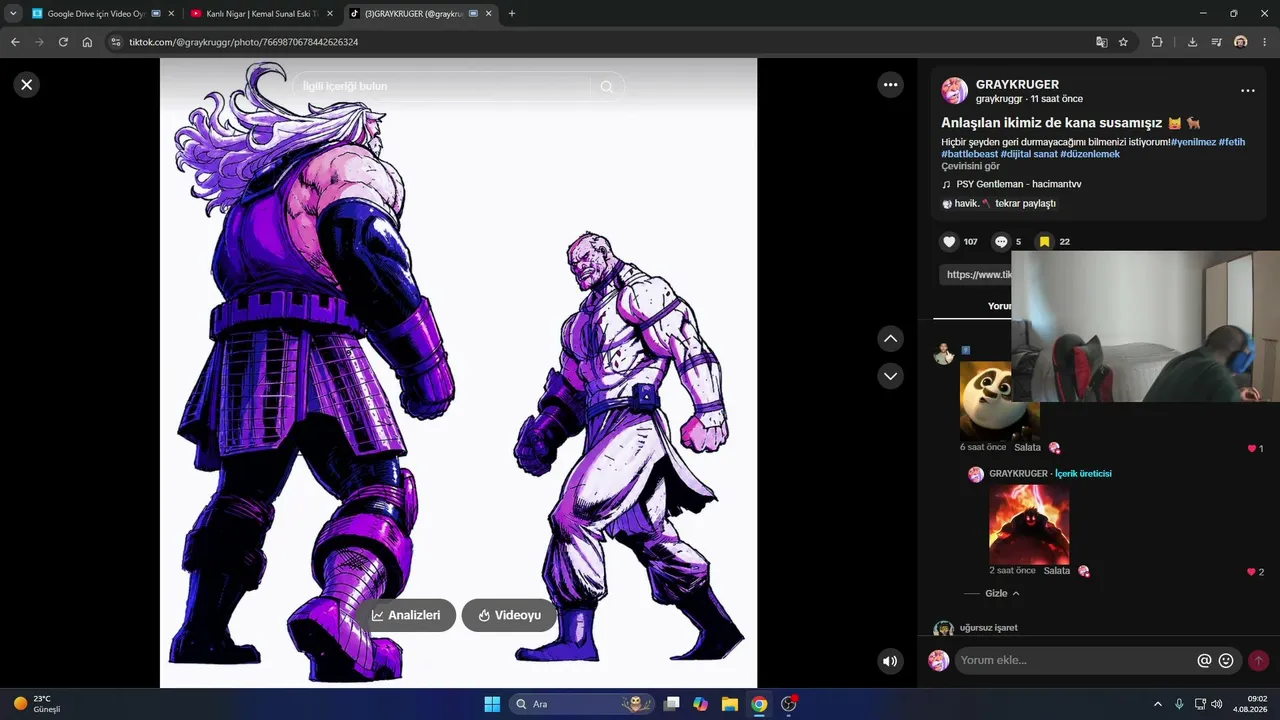The image size is (1280, 720).
Task: Open the Copilot icon on the taskbar
Action: pyautogui.click(x=701, y=704)
